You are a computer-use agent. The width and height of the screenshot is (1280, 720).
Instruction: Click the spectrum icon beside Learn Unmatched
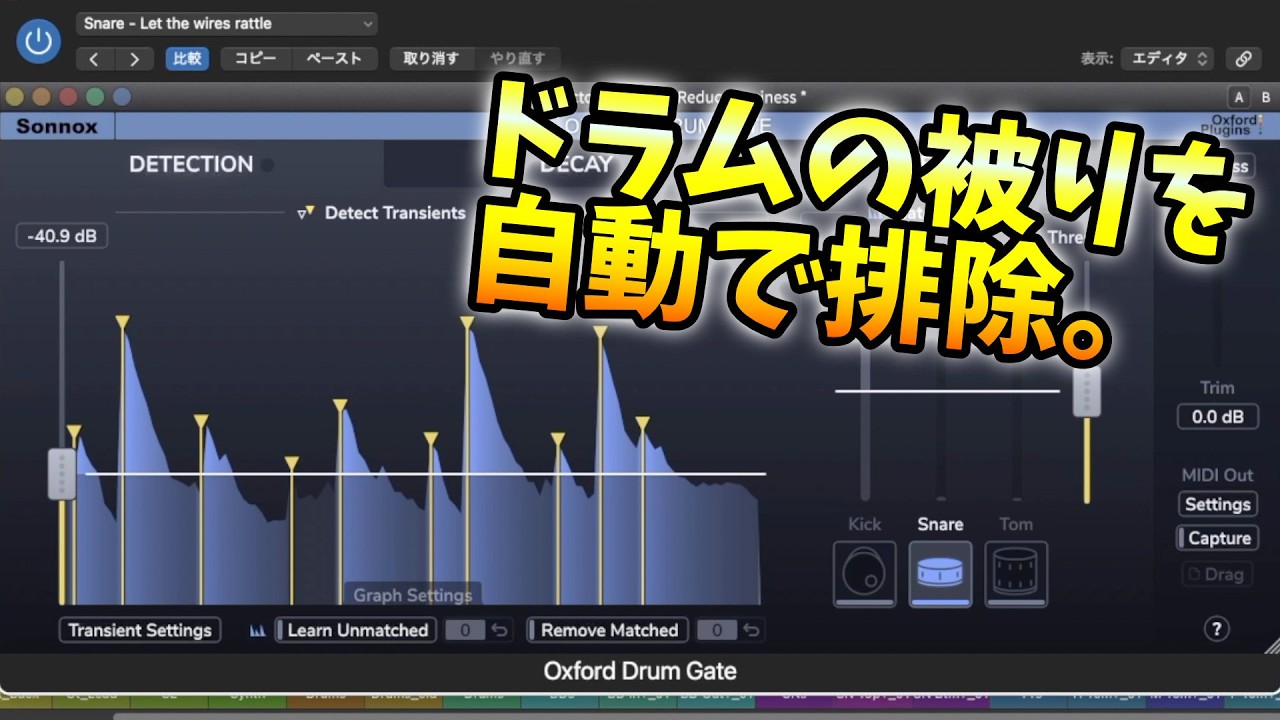259,630
